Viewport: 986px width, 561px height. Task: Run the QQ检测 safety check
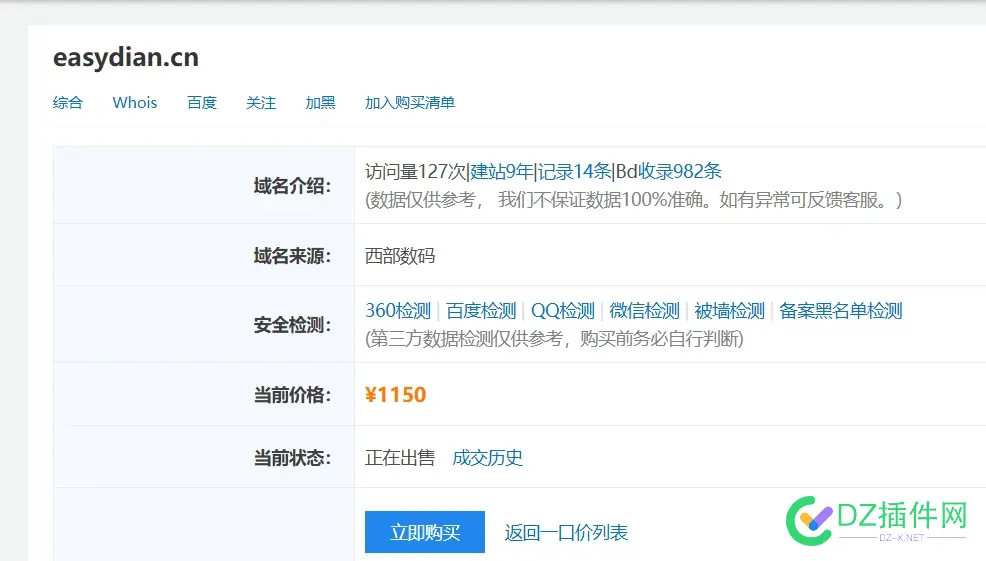click(x=563, y=311)
